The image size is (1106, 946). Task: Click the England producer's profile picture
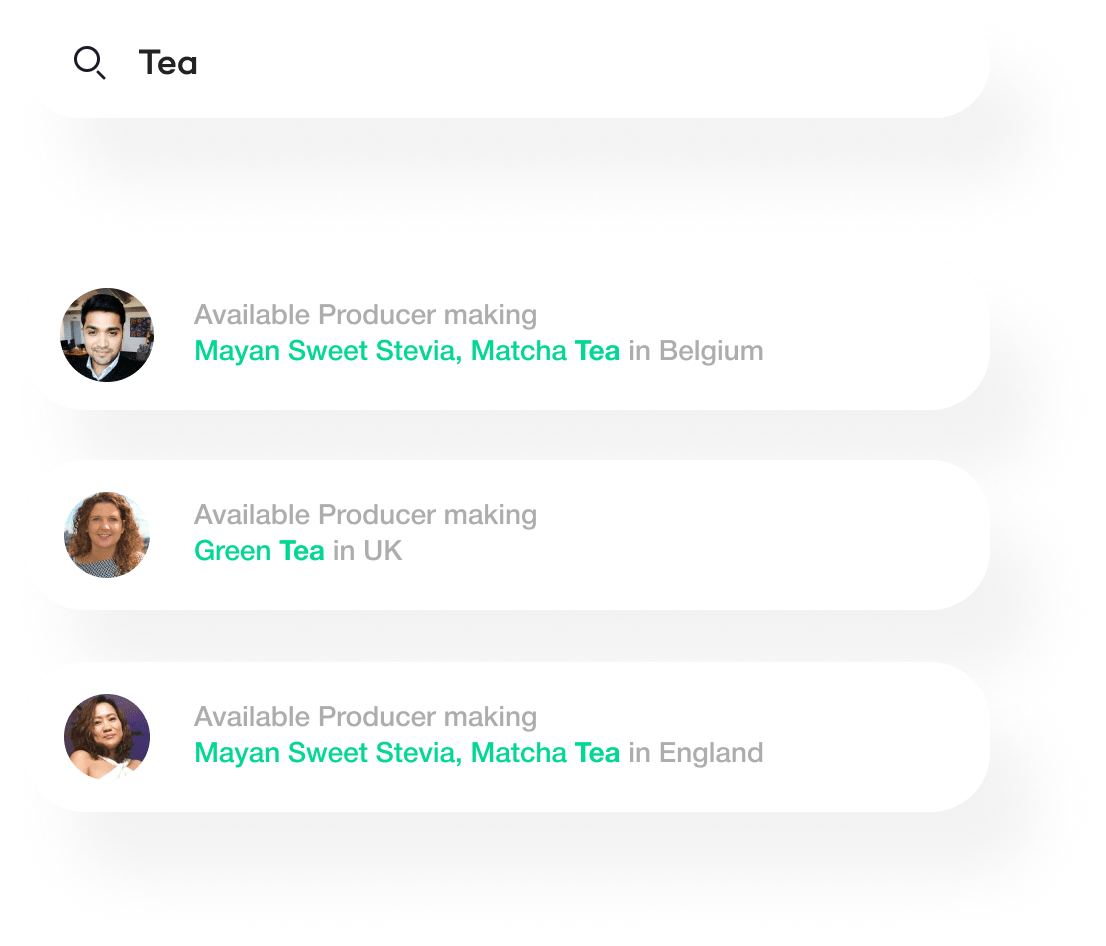click(x=107, y=737)
